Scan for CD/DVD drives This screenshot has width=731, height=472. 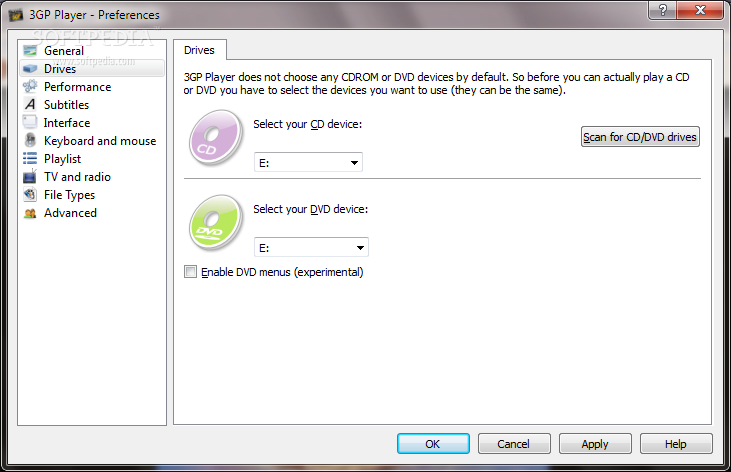coord(640,137)
